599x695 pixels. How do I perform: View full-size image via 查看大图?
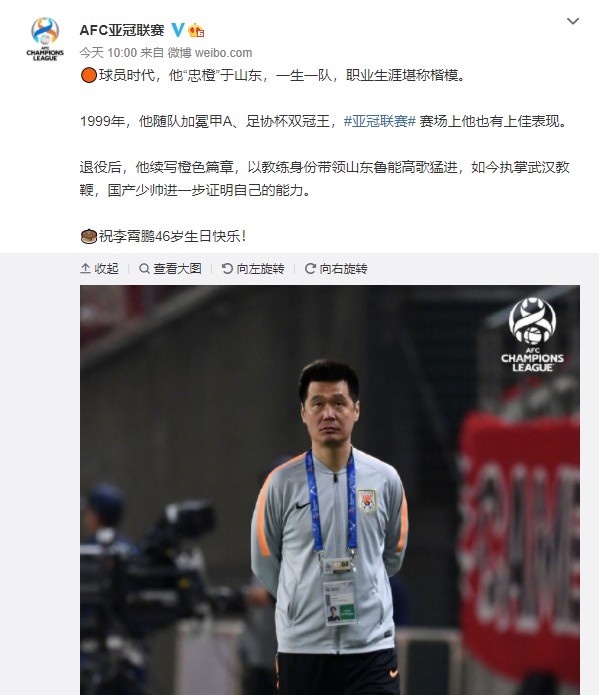click(170, 269)
